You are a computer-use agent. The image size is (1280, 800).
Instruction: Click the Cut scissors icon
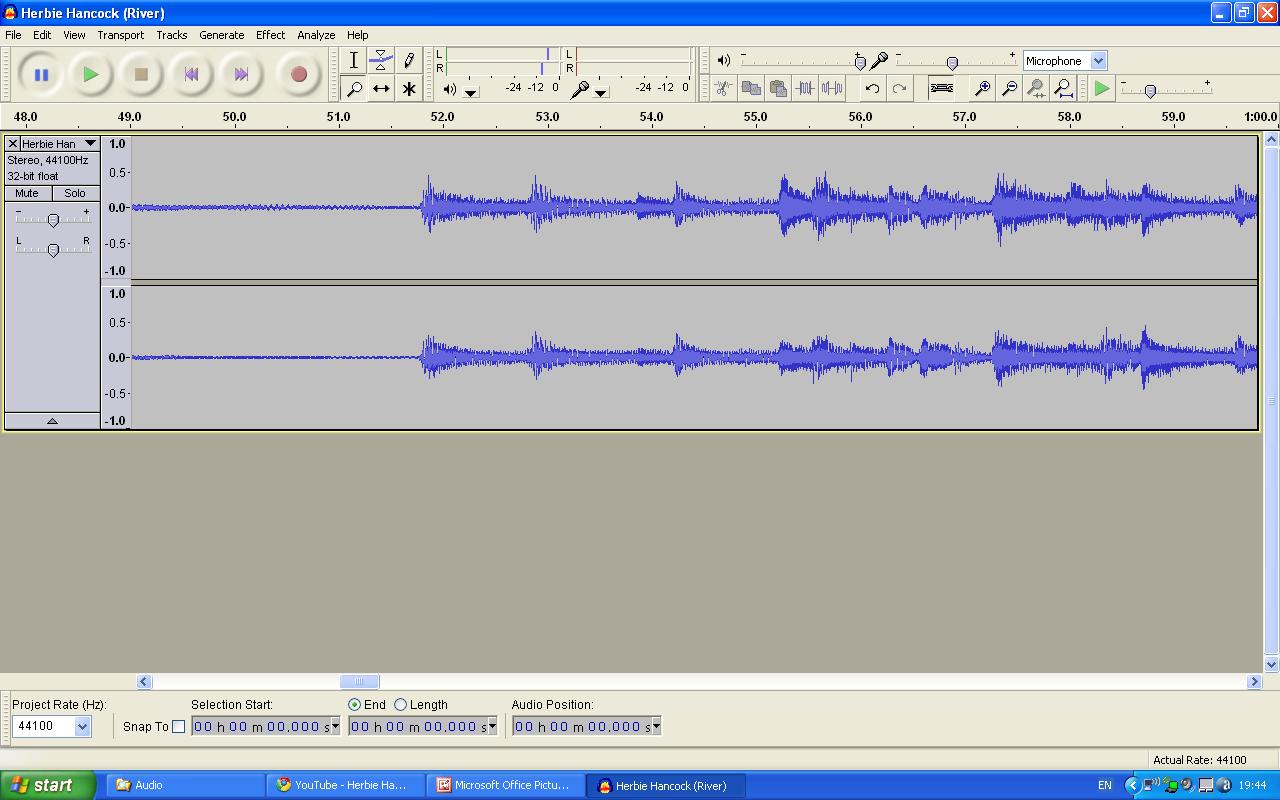tap(723, 88)
